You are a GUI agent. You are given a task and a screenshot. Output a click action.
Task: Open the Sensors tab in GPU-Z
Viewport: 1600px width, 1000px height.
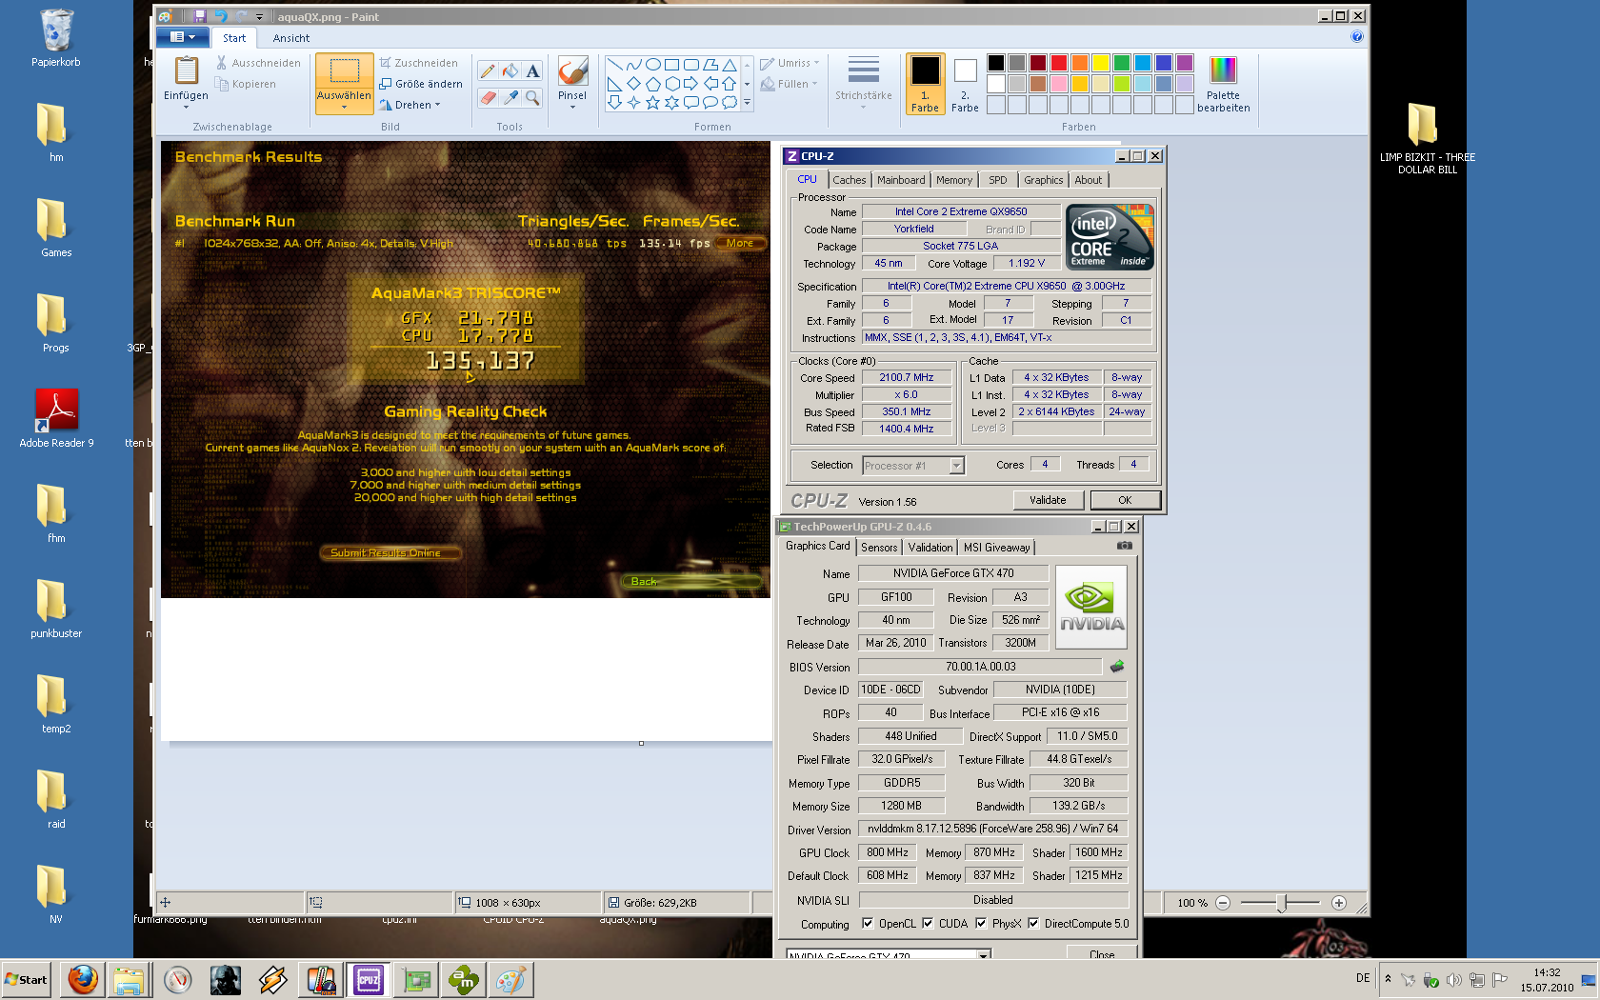point(879,547)
